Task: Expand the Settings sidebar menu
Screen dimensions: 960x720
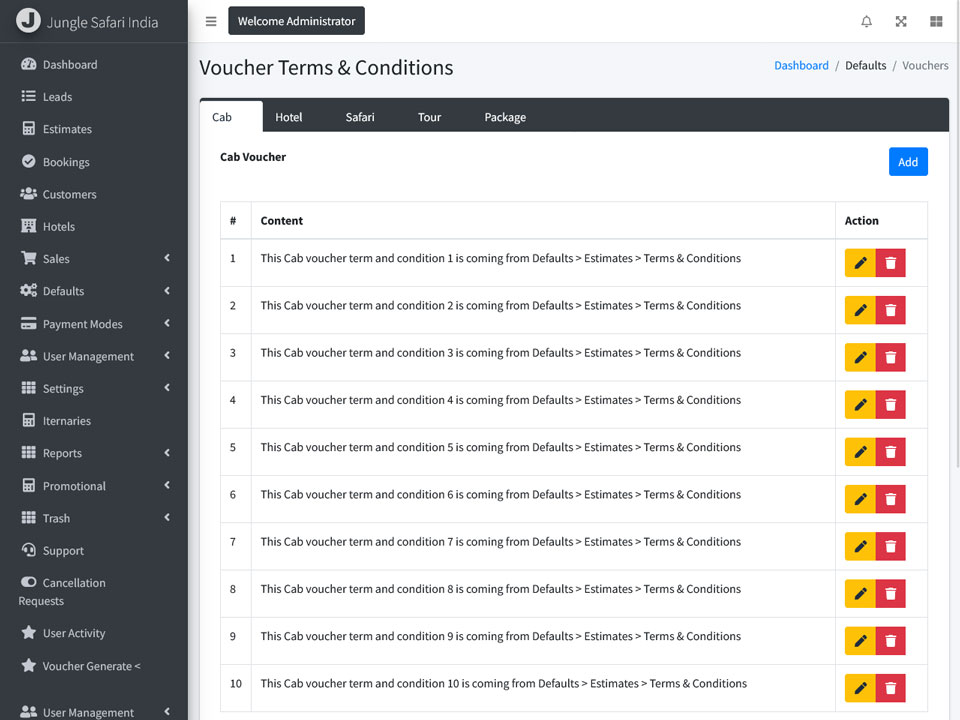Action: [94, 388]
